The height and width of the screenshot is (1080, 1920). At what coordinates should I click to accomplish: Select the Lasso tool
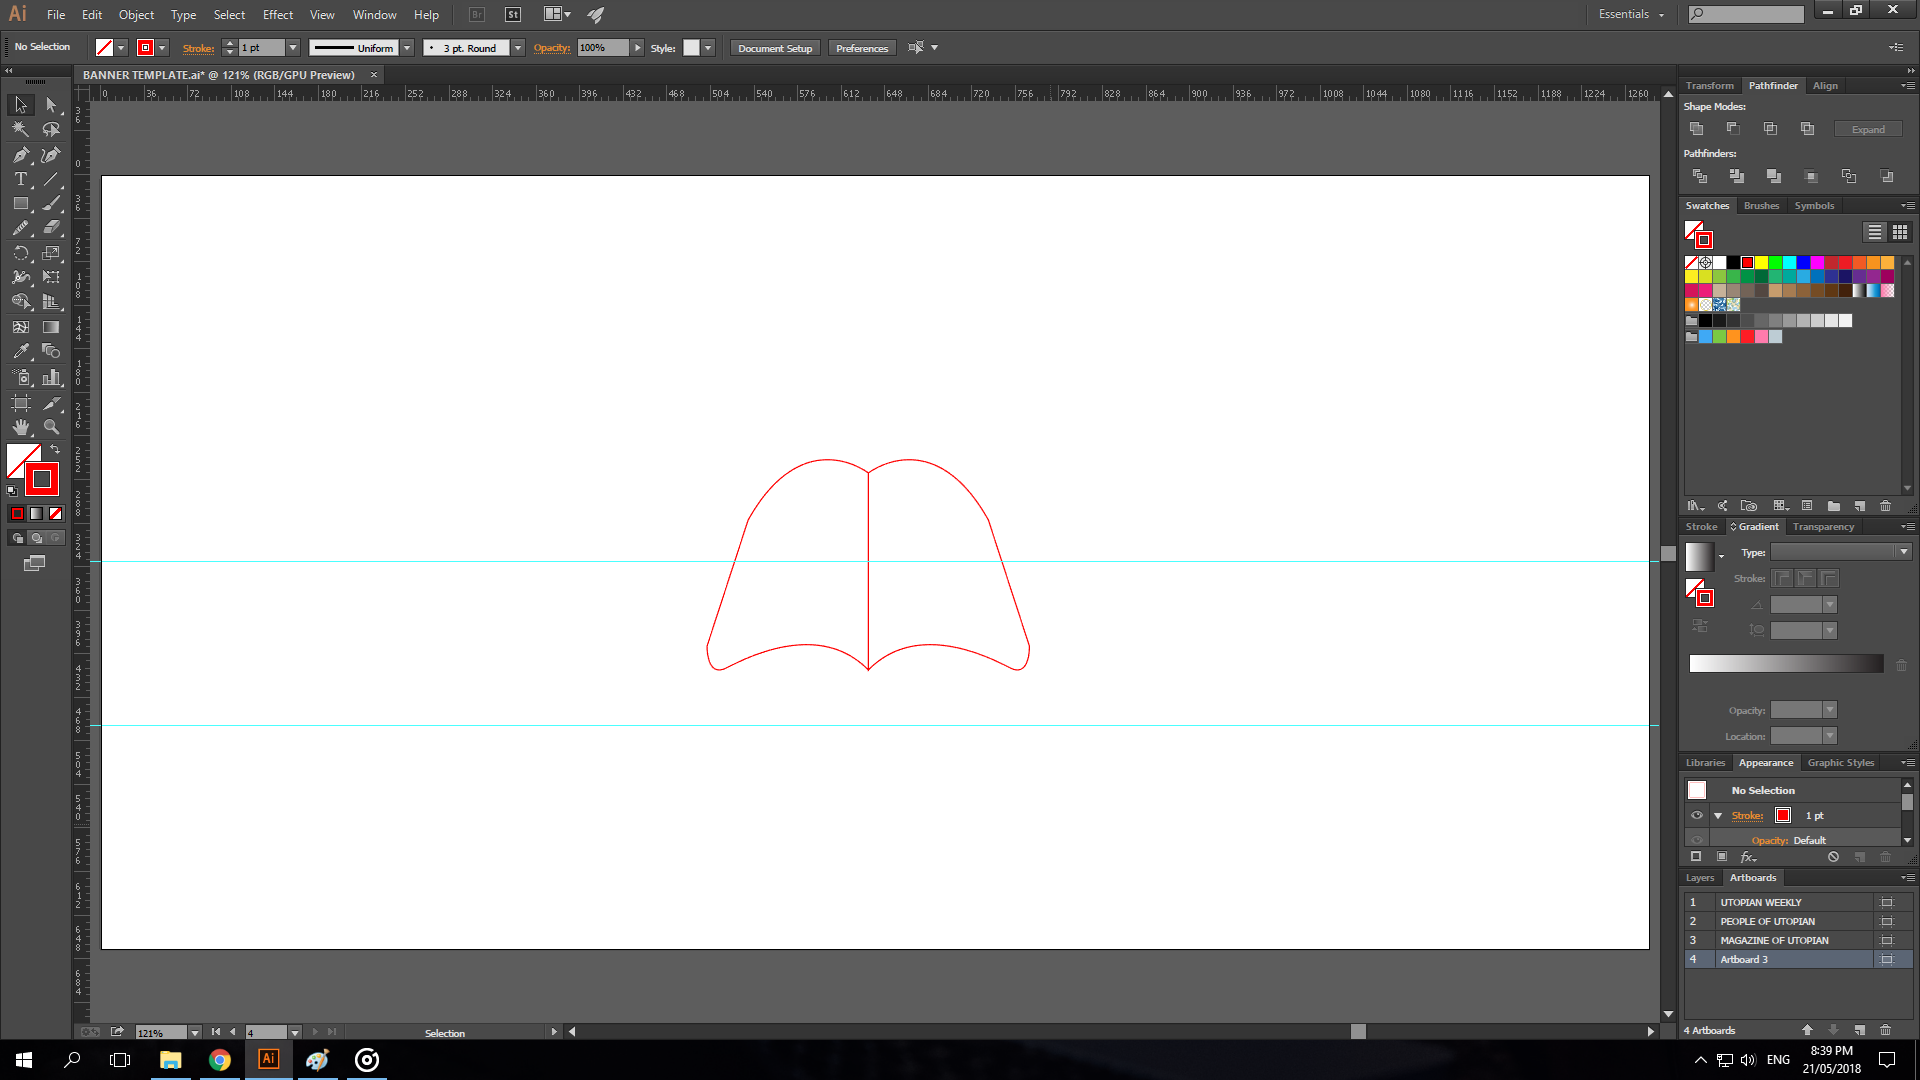click(x=51, y=129)
